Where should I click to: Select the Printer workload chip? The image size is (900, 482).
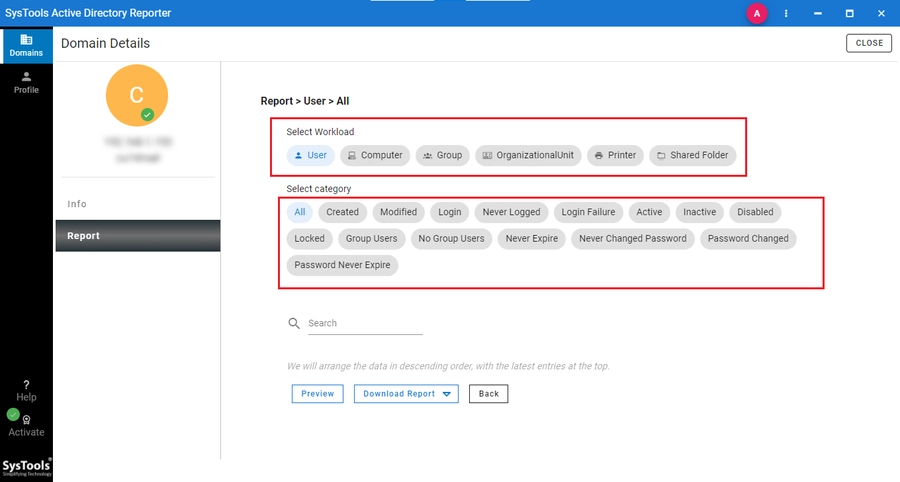tap(615, 155)
